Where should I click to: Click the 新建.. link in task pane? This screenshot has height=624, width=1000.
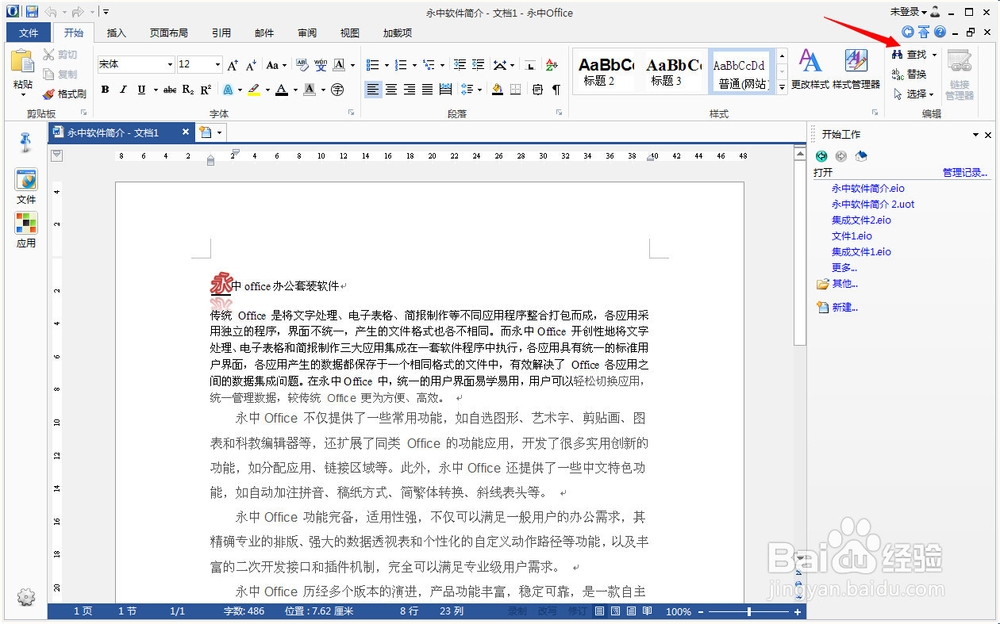click(844, 308)
